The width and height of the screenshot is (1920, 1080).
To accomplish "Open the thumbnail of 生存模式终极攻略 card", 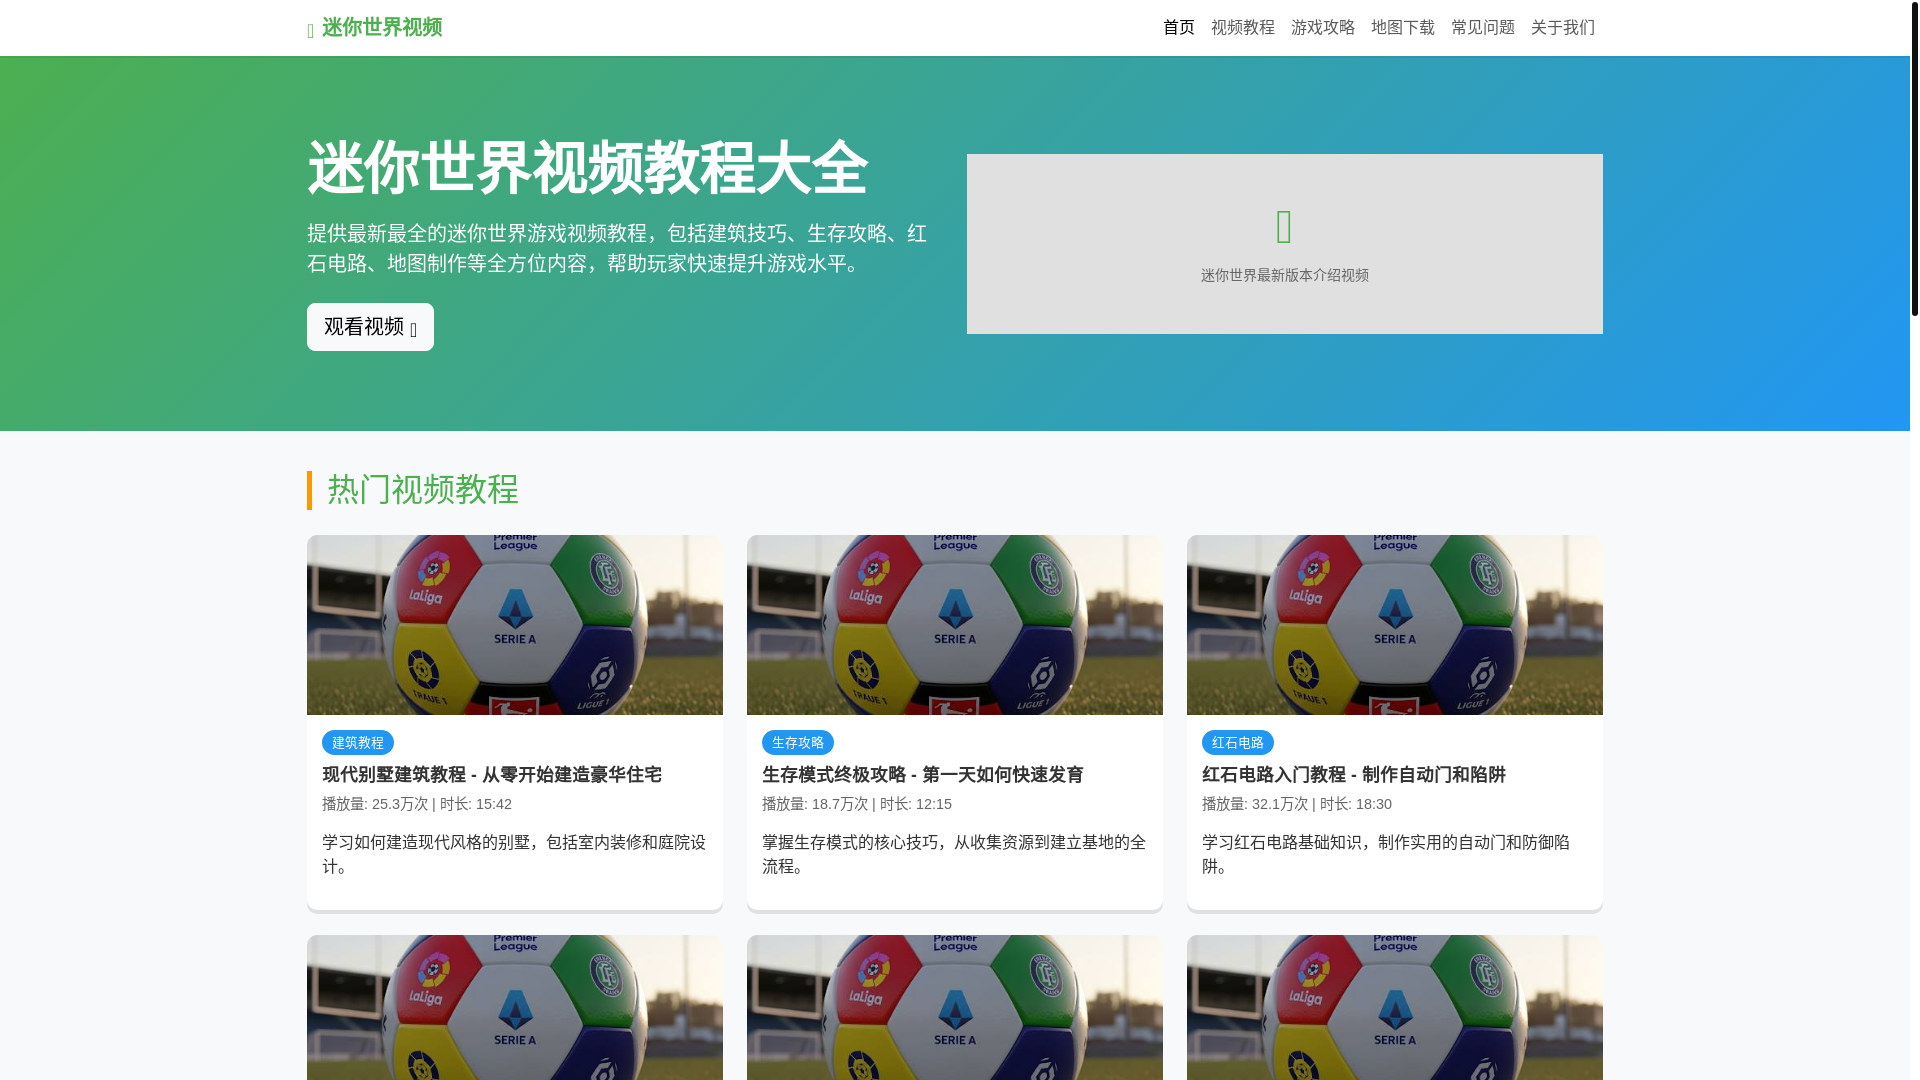I will [x=955, y=625].
